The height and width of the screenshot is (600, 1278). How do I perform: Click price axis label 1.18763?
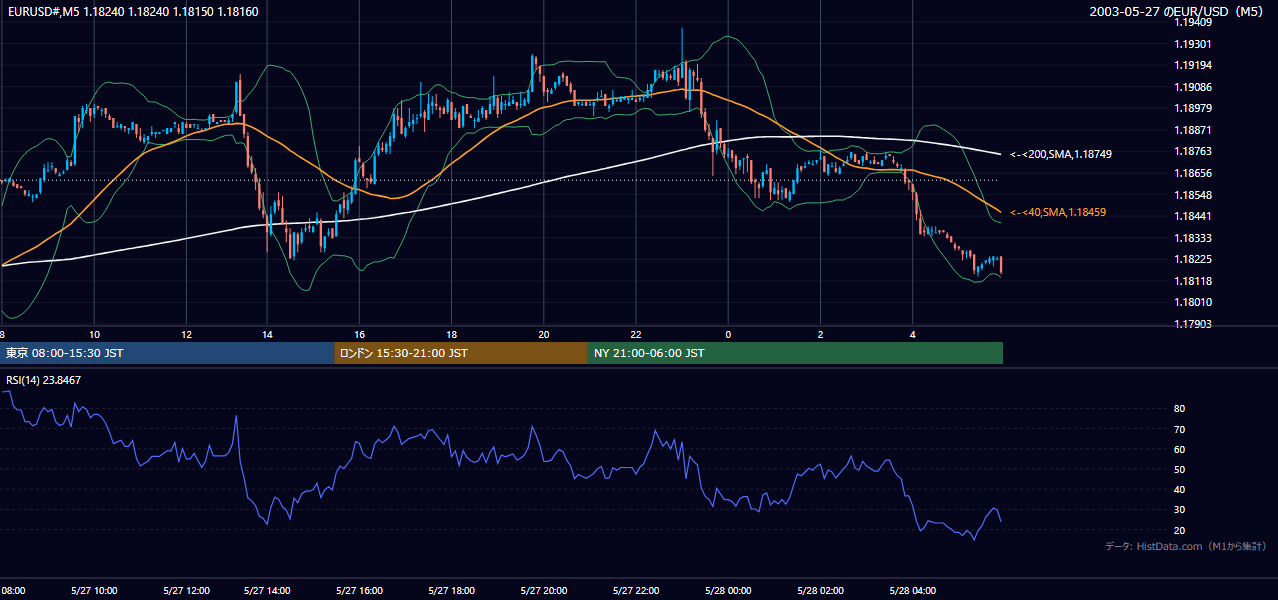(x=1194, y=152)
